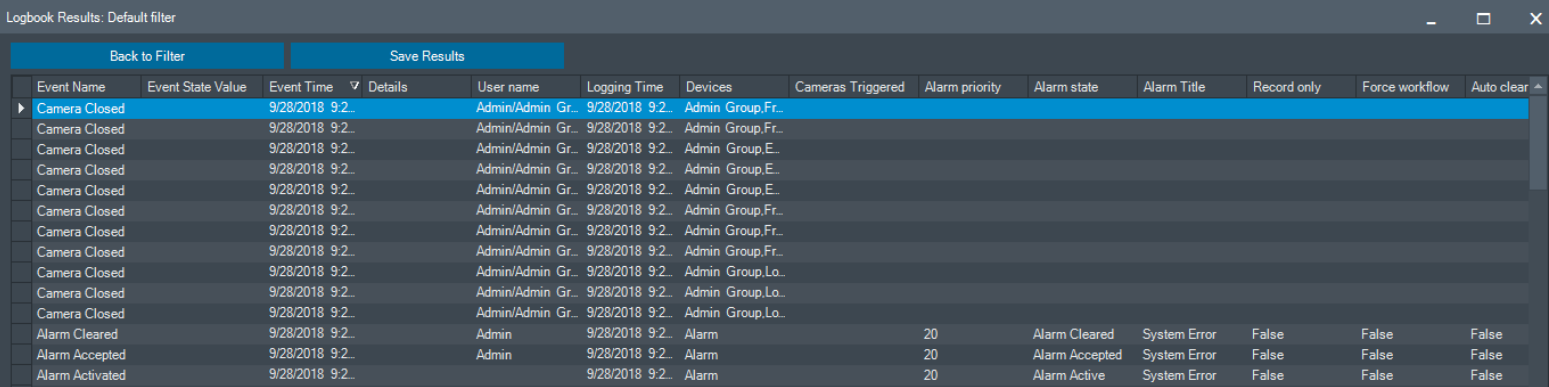This screenshot has width=1549, height=387.
Task: Click the scrollbar up arrow
Action: 1538,87
